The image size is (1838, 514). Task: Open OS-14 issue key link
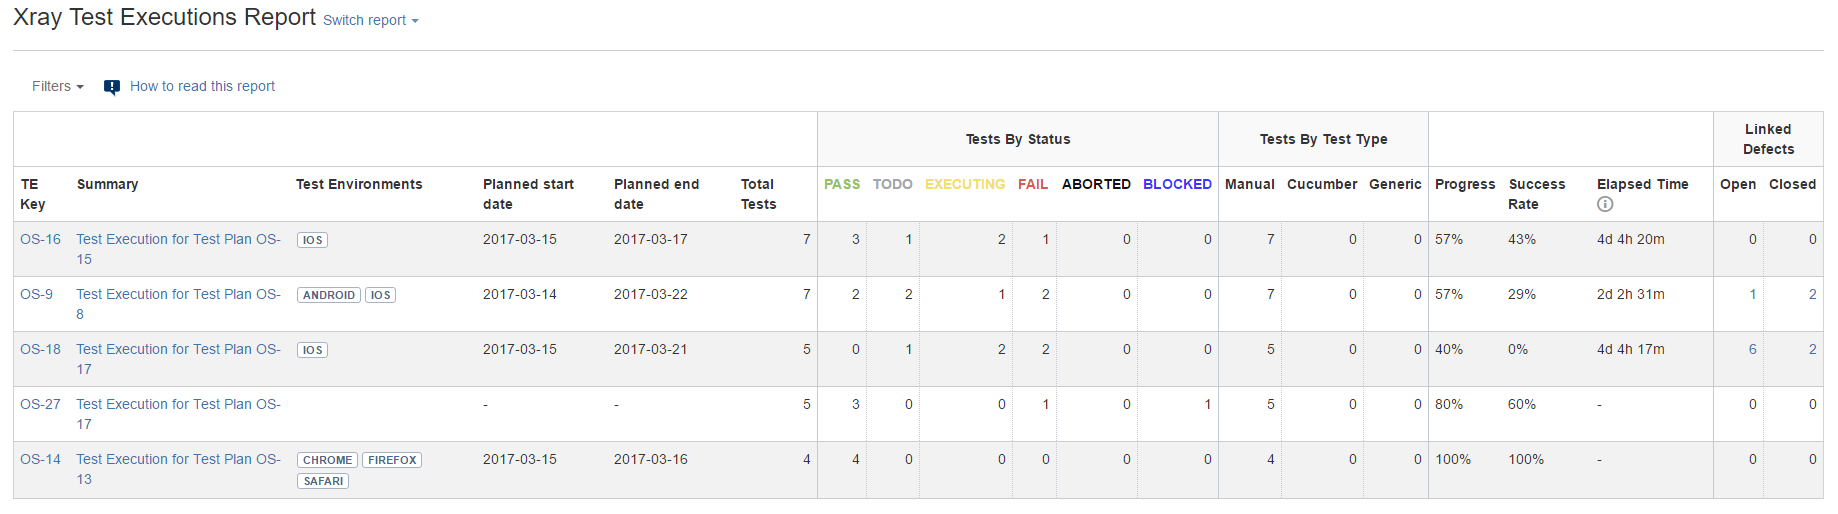pyautogui.click(x=40, y=459)
